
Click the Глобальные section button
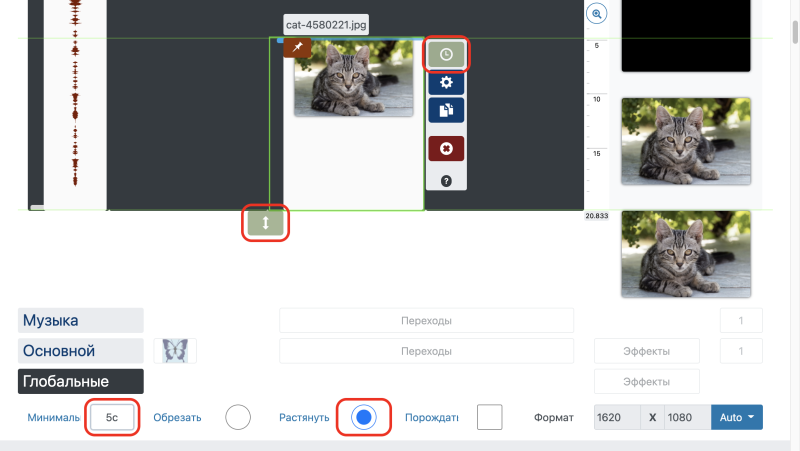81,382
